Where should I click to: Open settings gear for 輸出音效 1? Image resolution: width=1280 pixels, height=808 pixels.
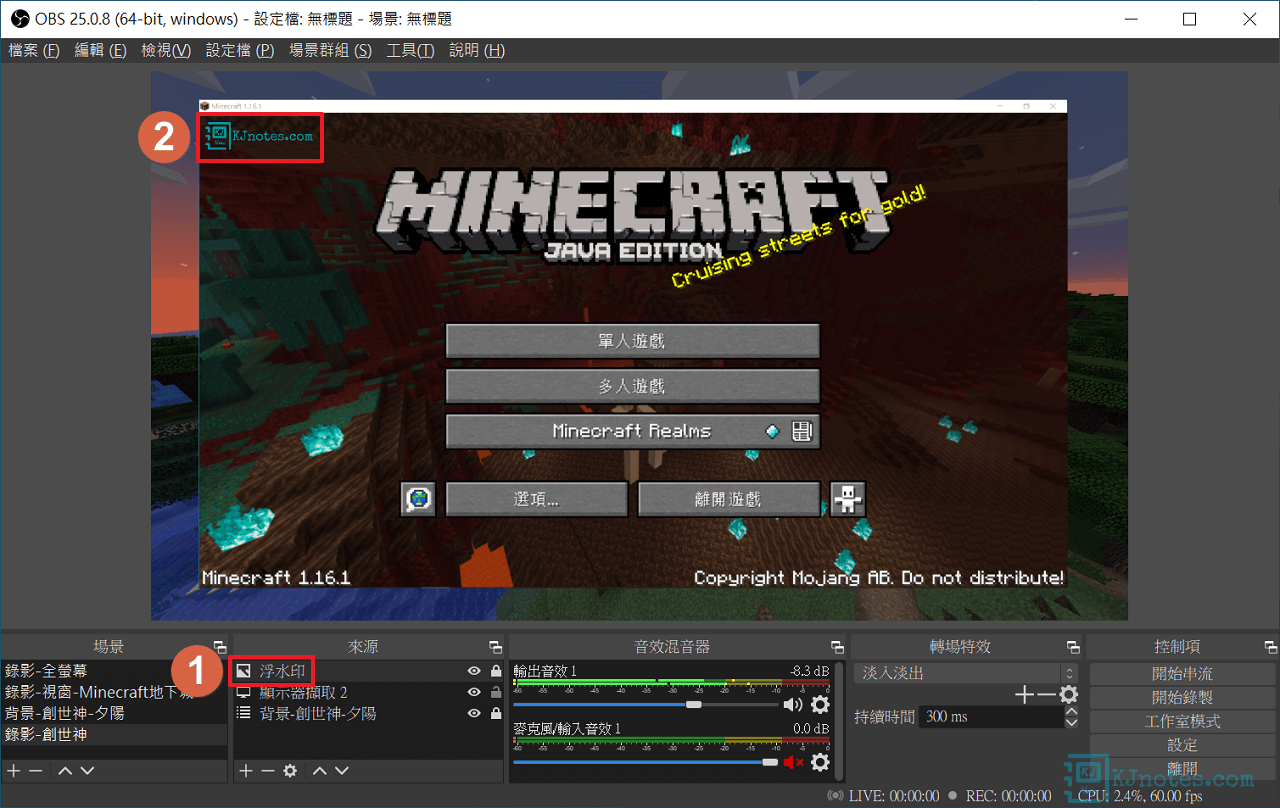[820, 705]
